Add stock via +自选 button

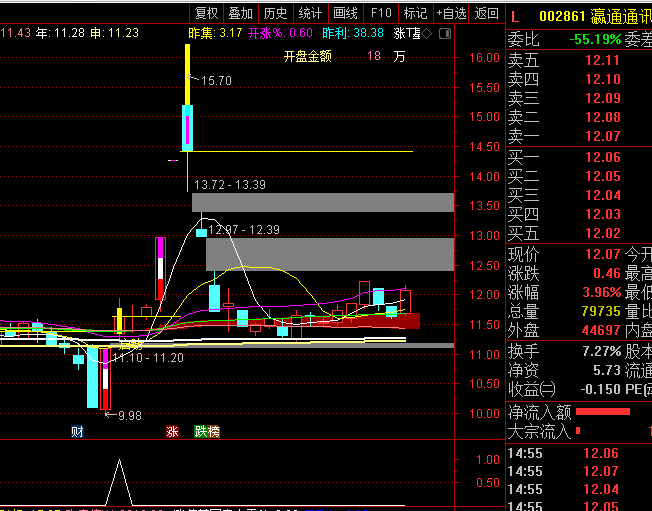pos(451,13)
